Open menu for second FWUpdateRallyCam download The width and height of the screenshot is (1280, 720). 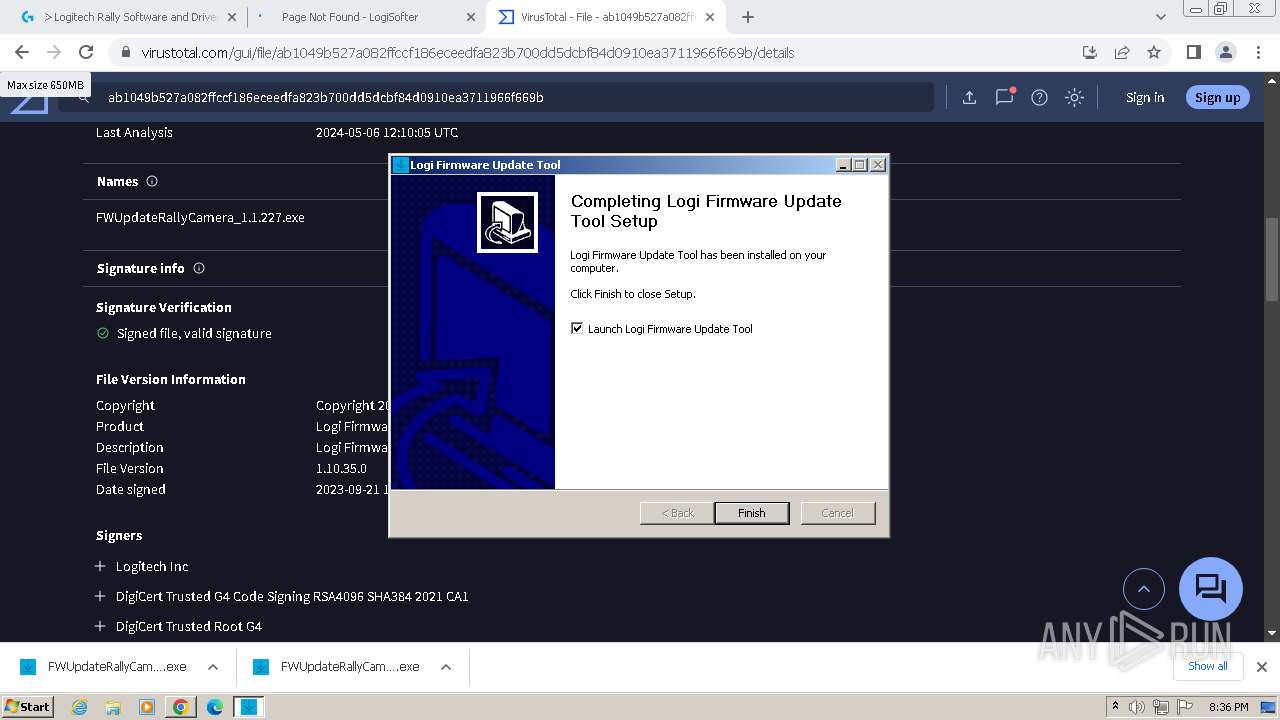coord(446,667)
